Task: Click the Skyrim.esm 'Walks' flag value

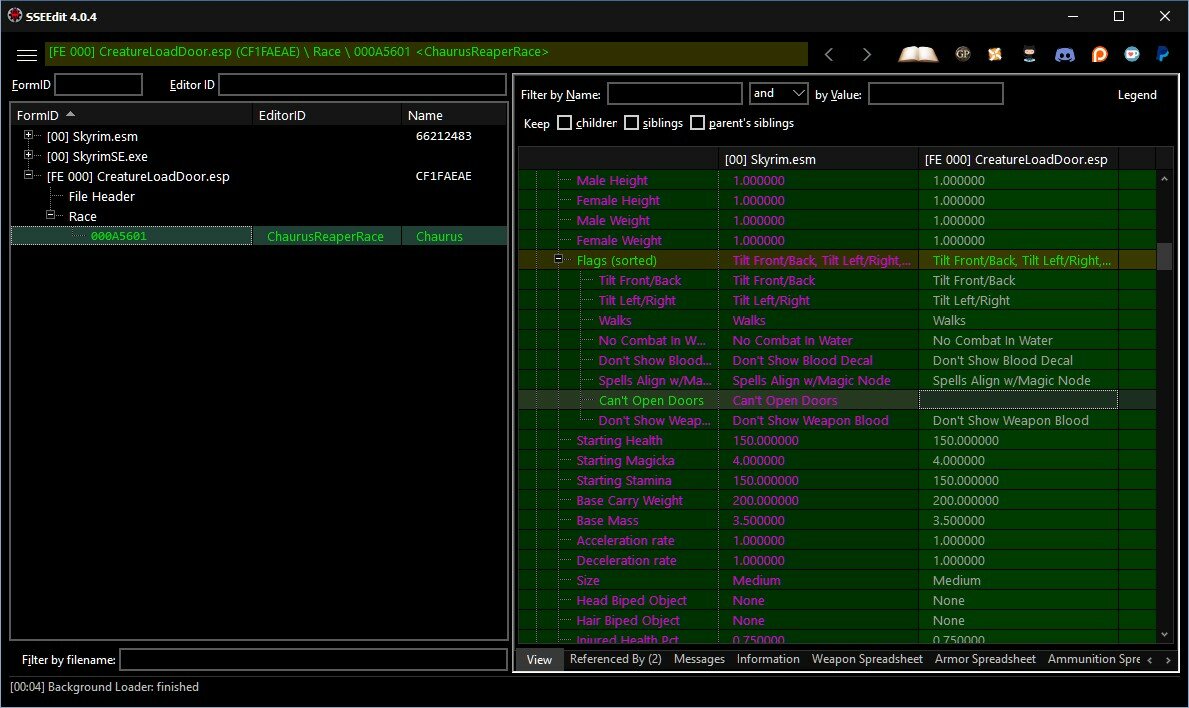Action: (x=749, y=321)
